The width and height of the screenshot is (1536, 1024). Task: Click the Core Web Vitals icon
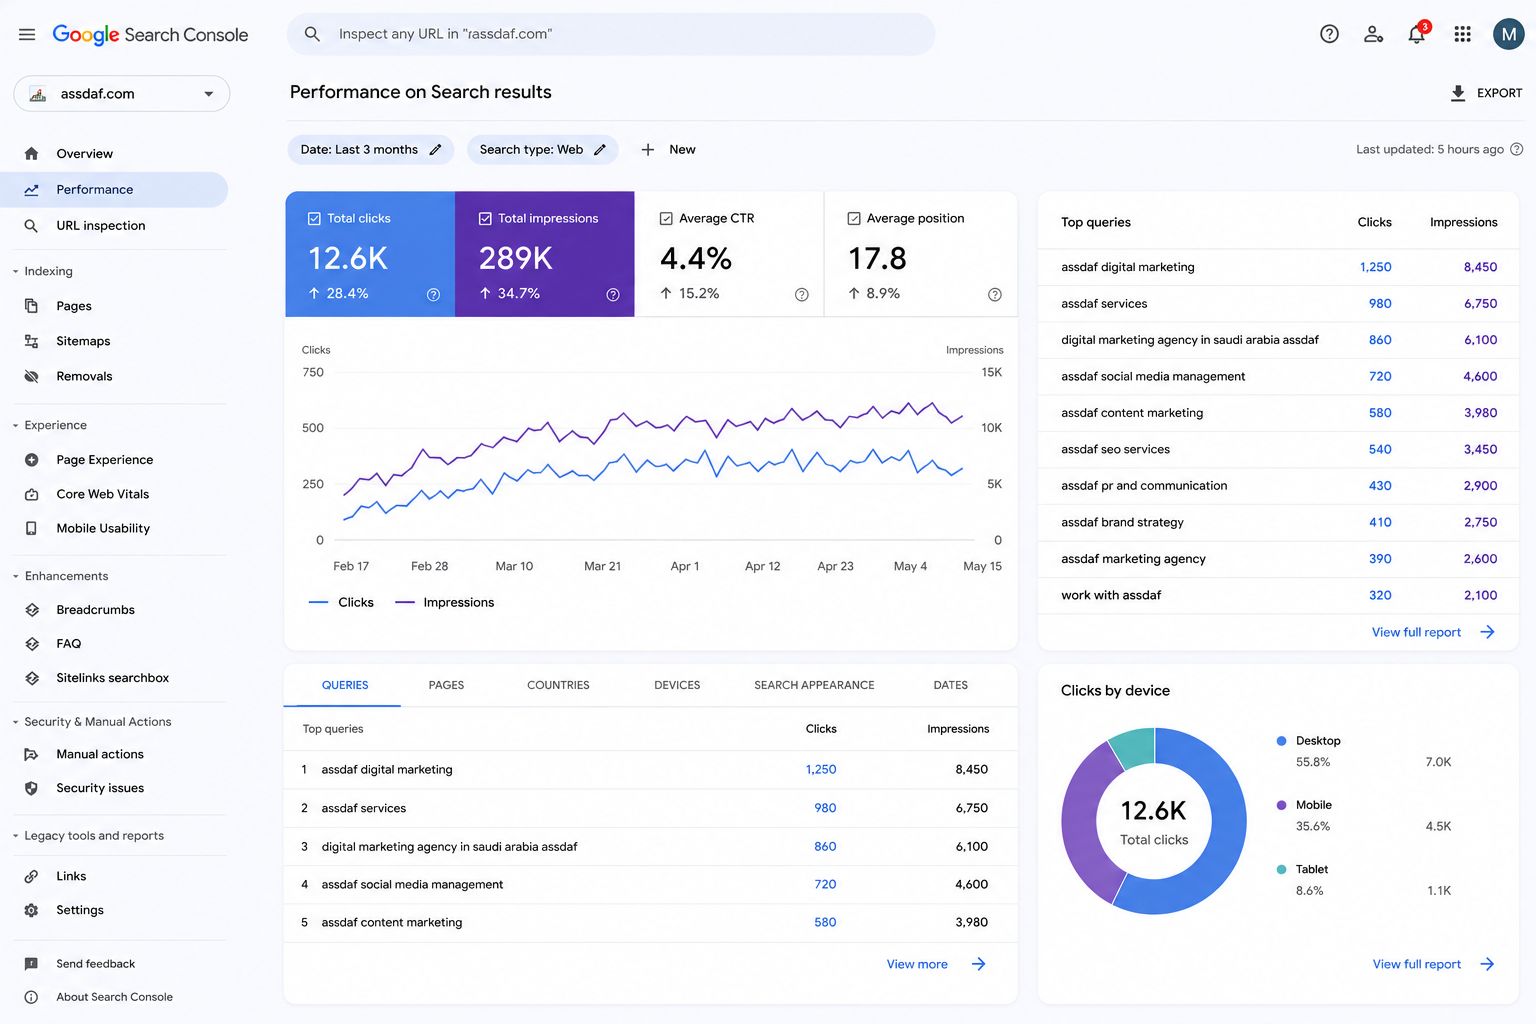click(31, 494)
